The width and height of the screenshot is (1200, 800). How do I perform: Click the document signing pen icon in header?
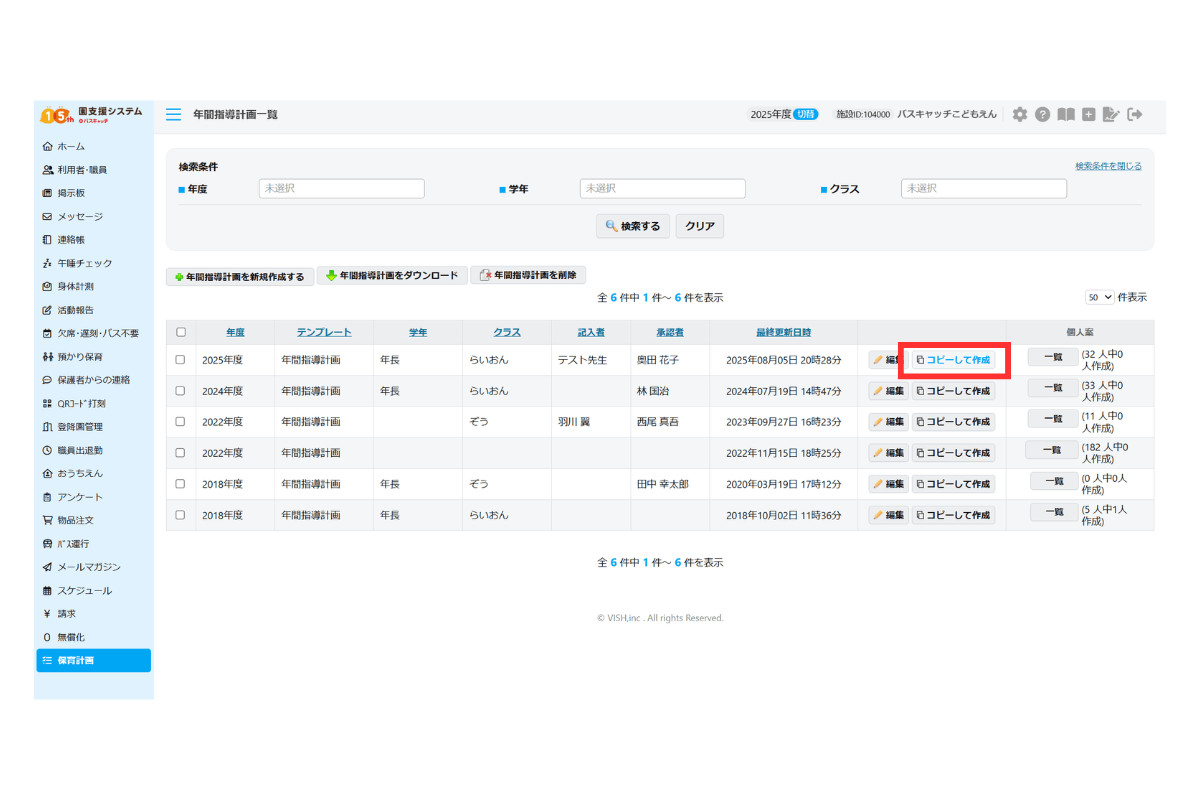tap(1111, 114)
